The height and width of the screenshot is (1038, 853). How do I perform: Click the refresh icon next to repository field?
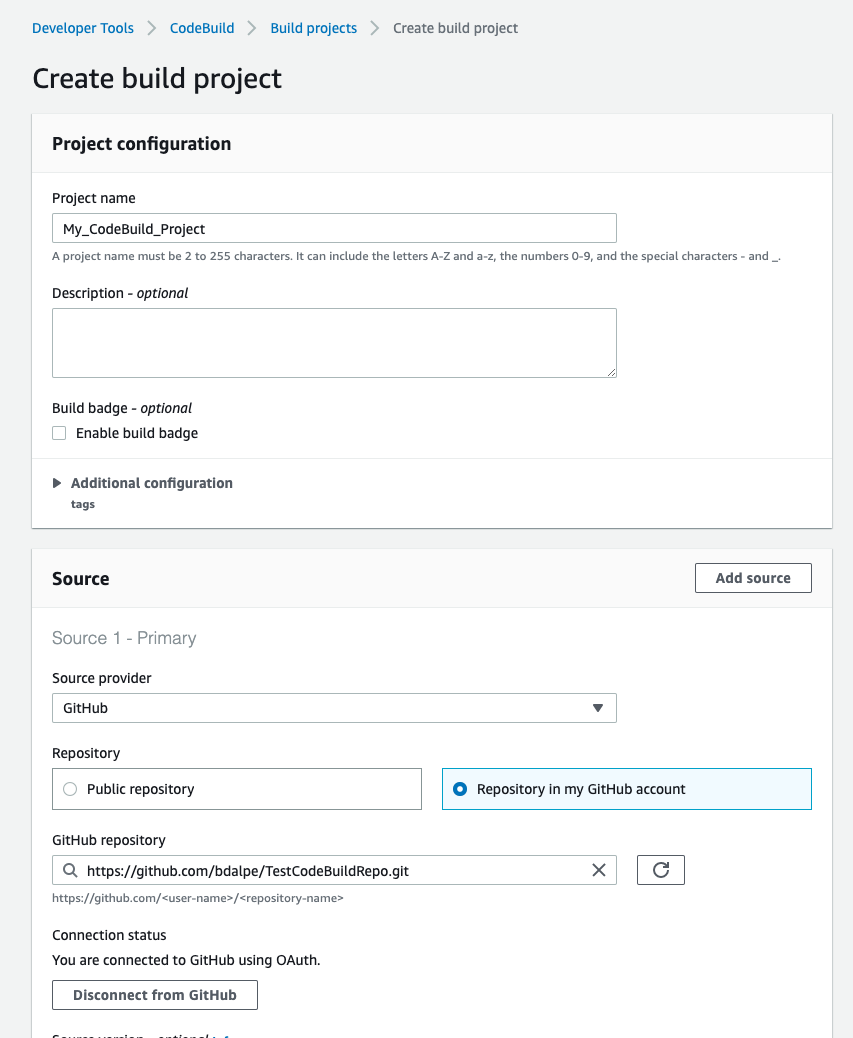point(660,869)
